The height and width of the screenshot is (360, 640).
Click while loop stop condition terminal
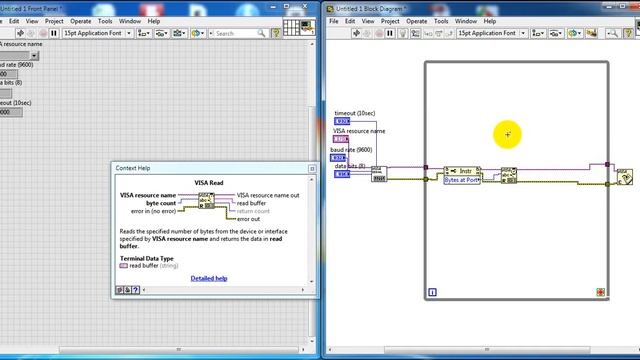(600, 292)
